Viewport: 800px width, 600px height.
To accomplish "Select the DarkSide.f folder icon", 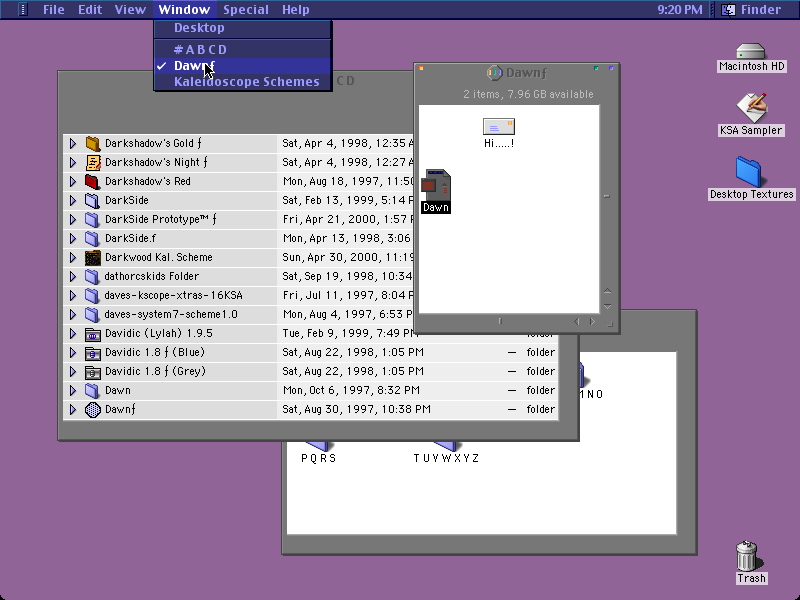I will click(92, 238).
